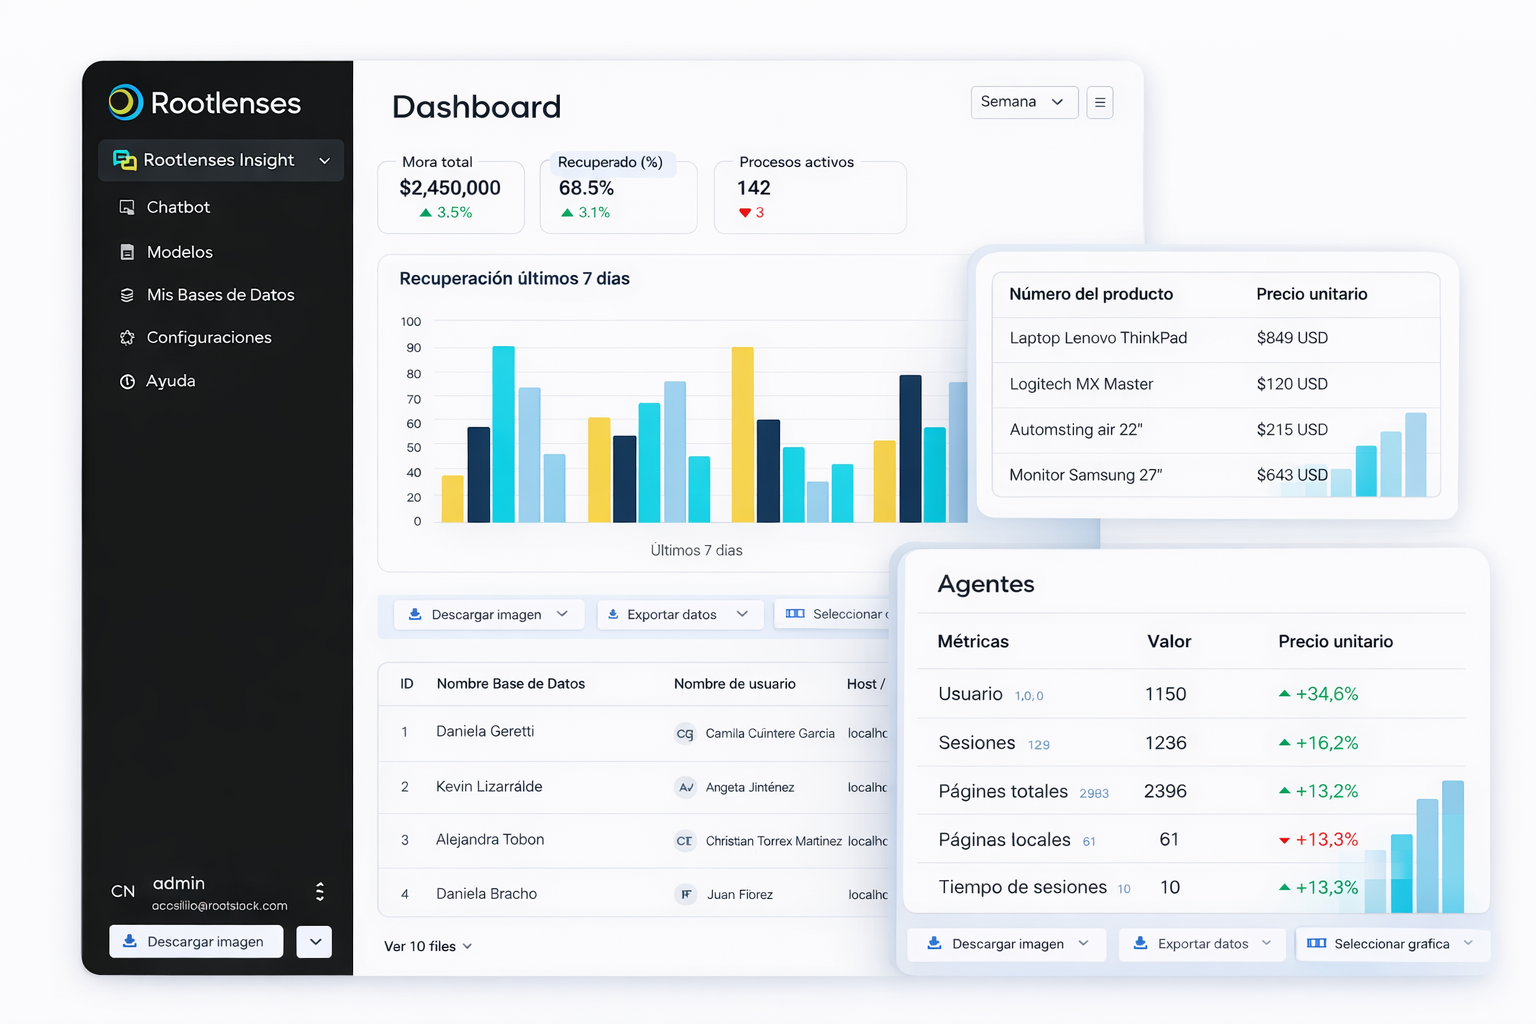
Task: Click the tallest yellow bar in chart
Action: tap(742, 434)
